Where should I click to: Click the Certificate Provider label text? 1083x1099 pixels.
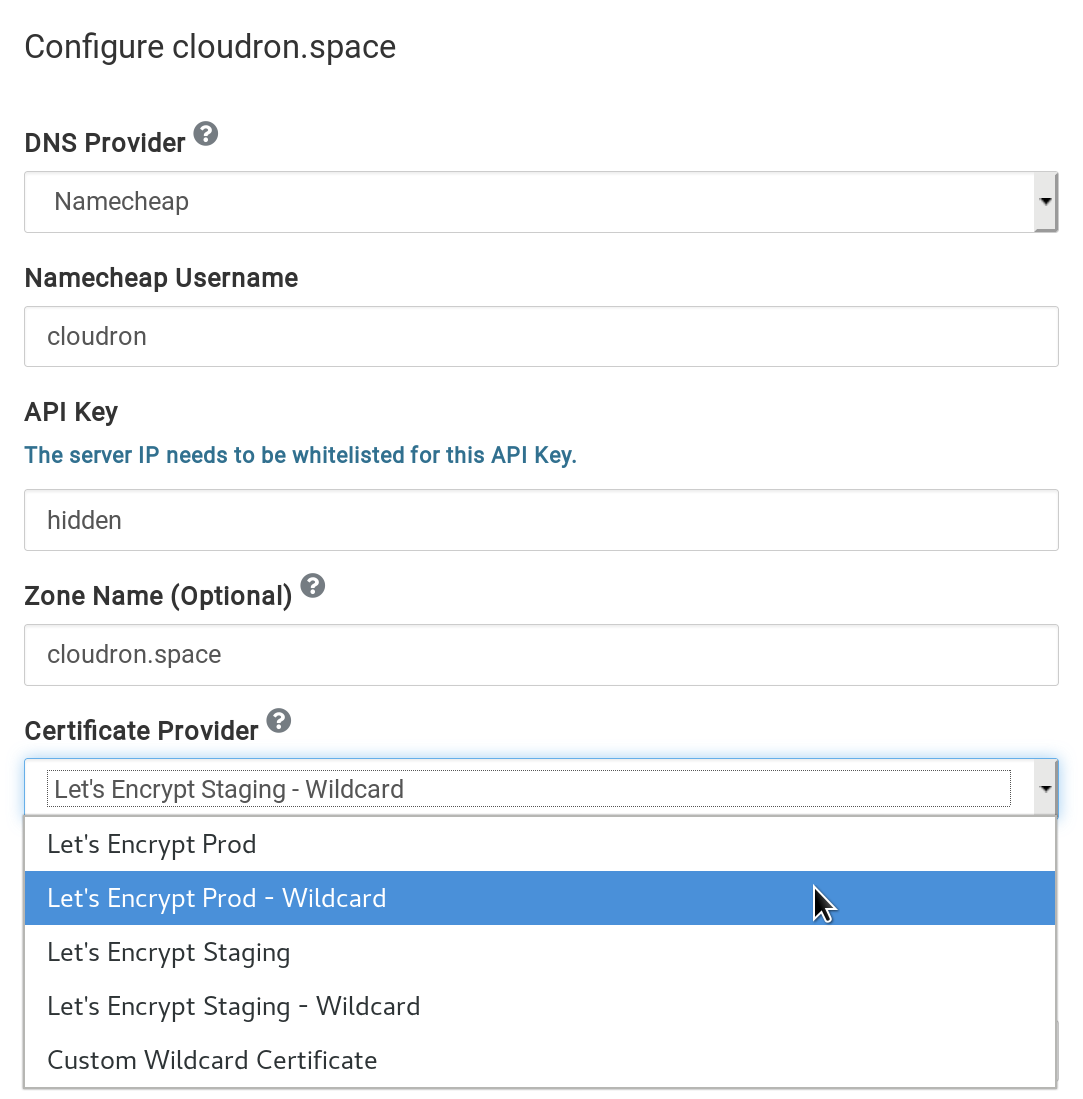[141, 731]
